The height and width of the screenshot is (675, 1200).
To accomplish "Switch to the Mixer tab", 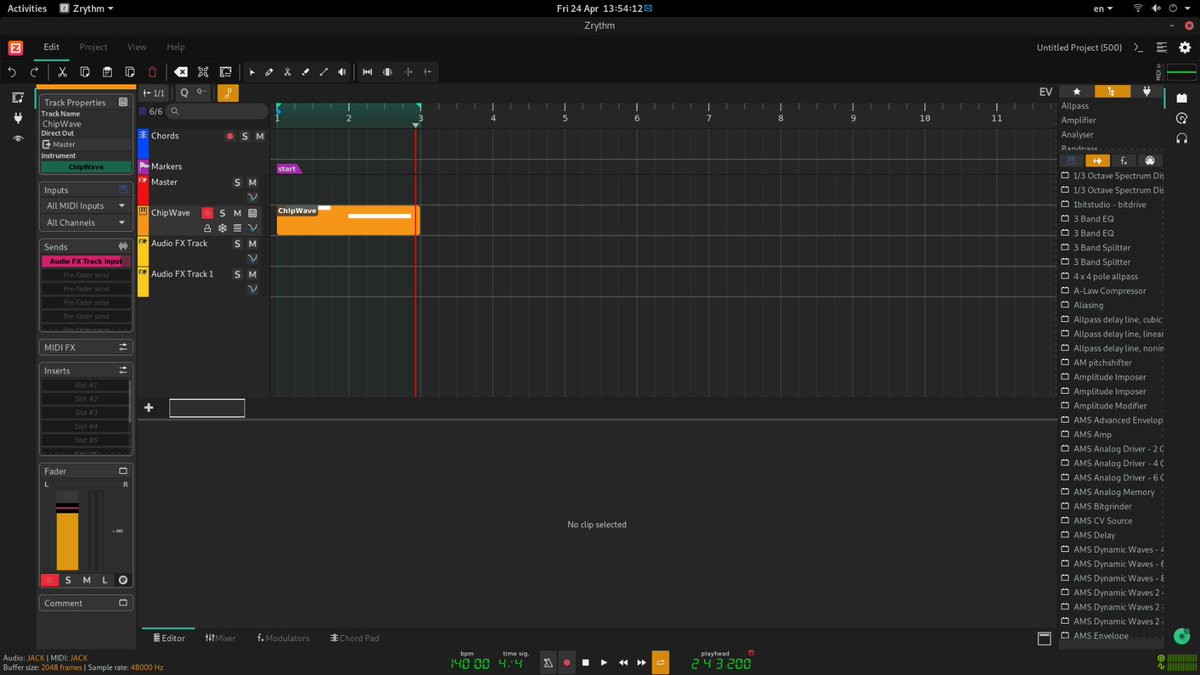I will (x=220, y=638).
